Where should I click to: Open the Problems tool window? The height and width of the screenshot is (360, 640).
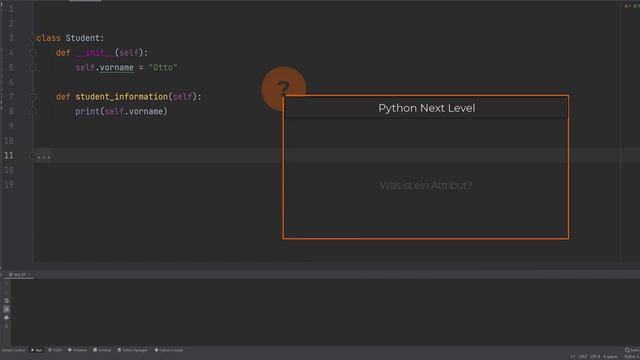click(x=78, y=350)
